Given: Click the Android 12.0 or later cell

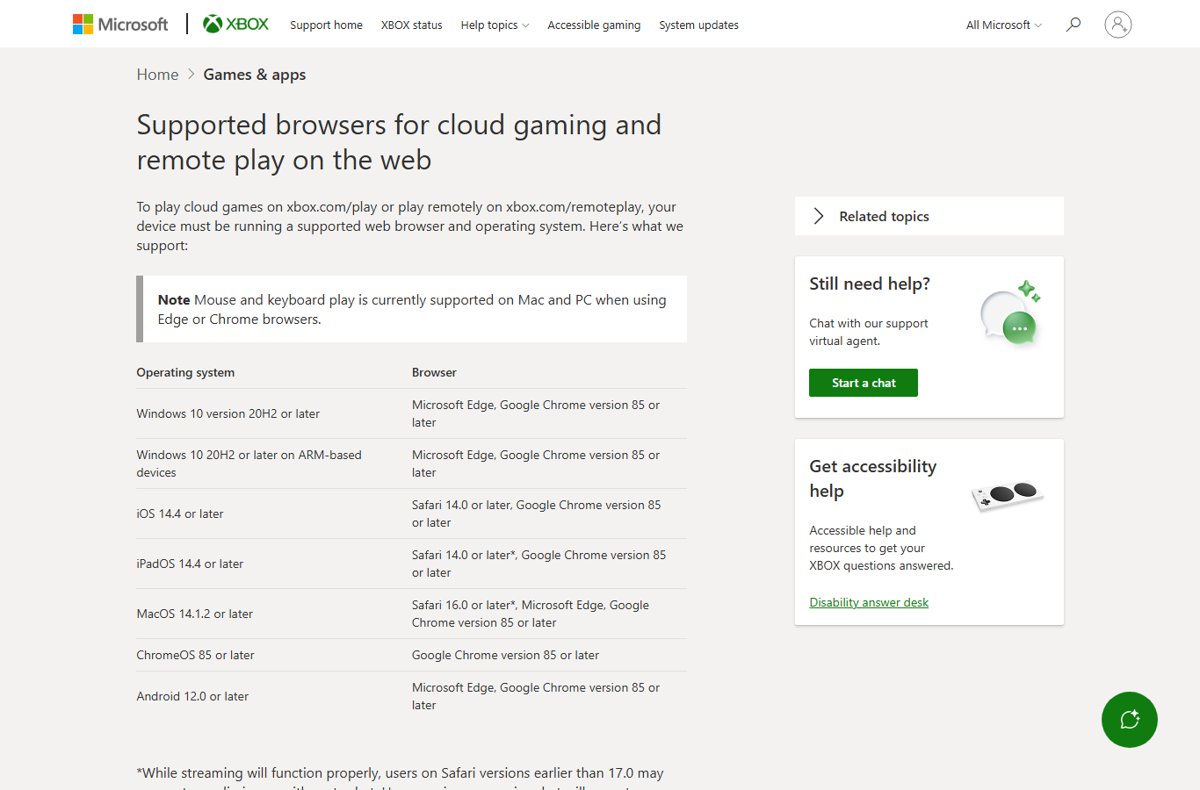Looking at the screenshot, I should 193,696.
